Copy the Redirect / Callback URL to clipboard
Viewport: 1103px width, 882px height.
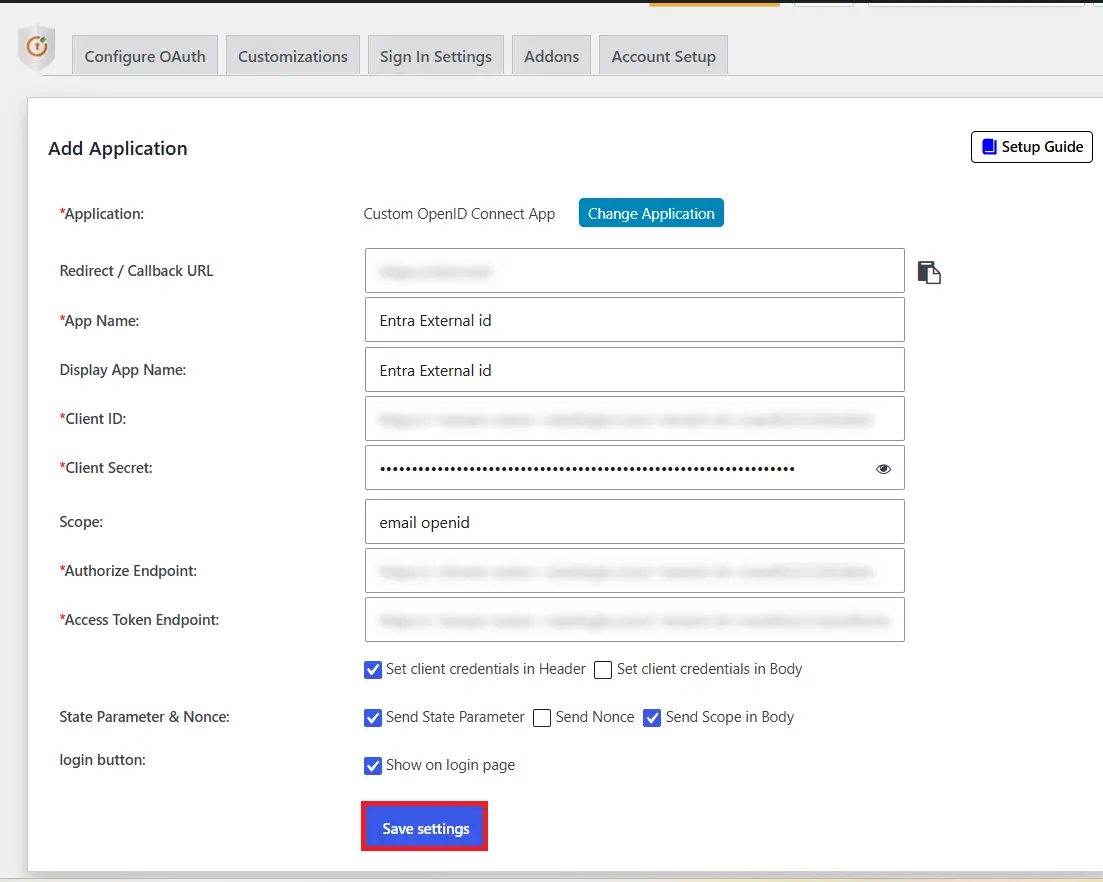929,272
